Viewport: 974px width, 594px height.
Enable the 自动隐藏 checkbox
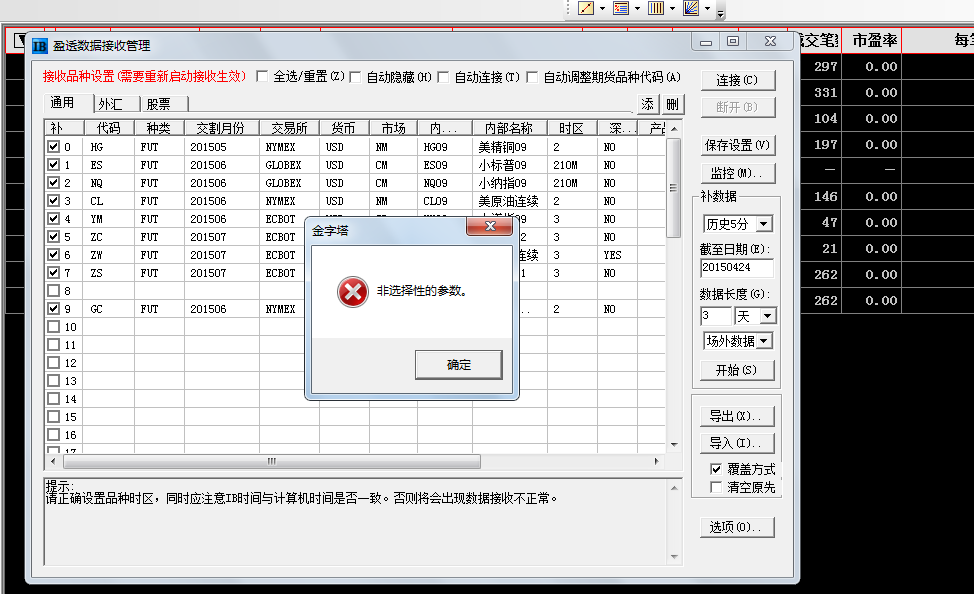(x=356, y=77)
